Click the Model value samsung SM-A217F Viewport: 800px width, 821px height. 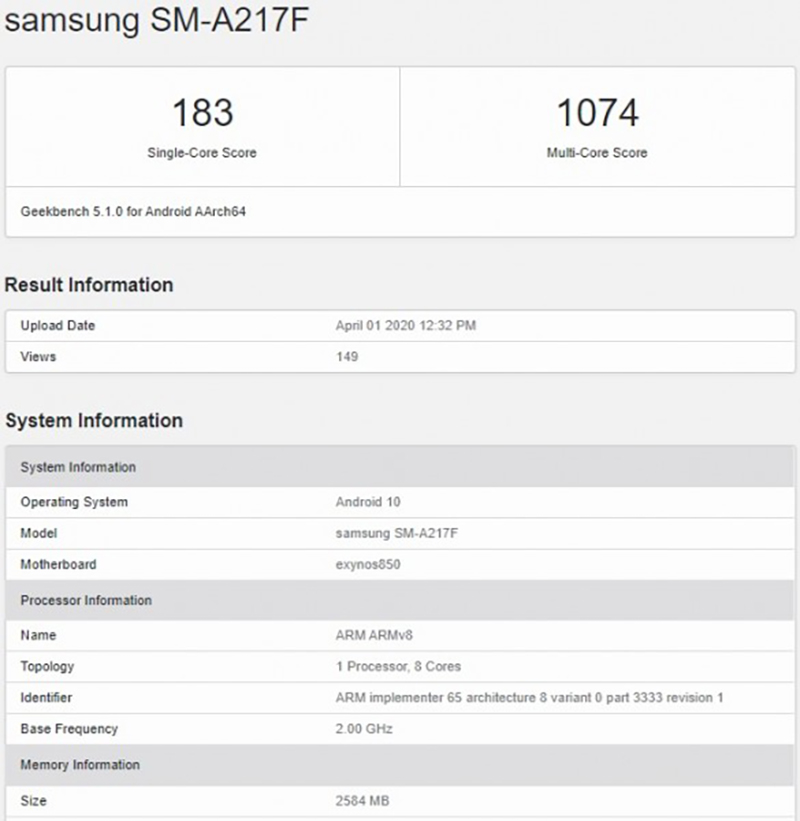397,534
